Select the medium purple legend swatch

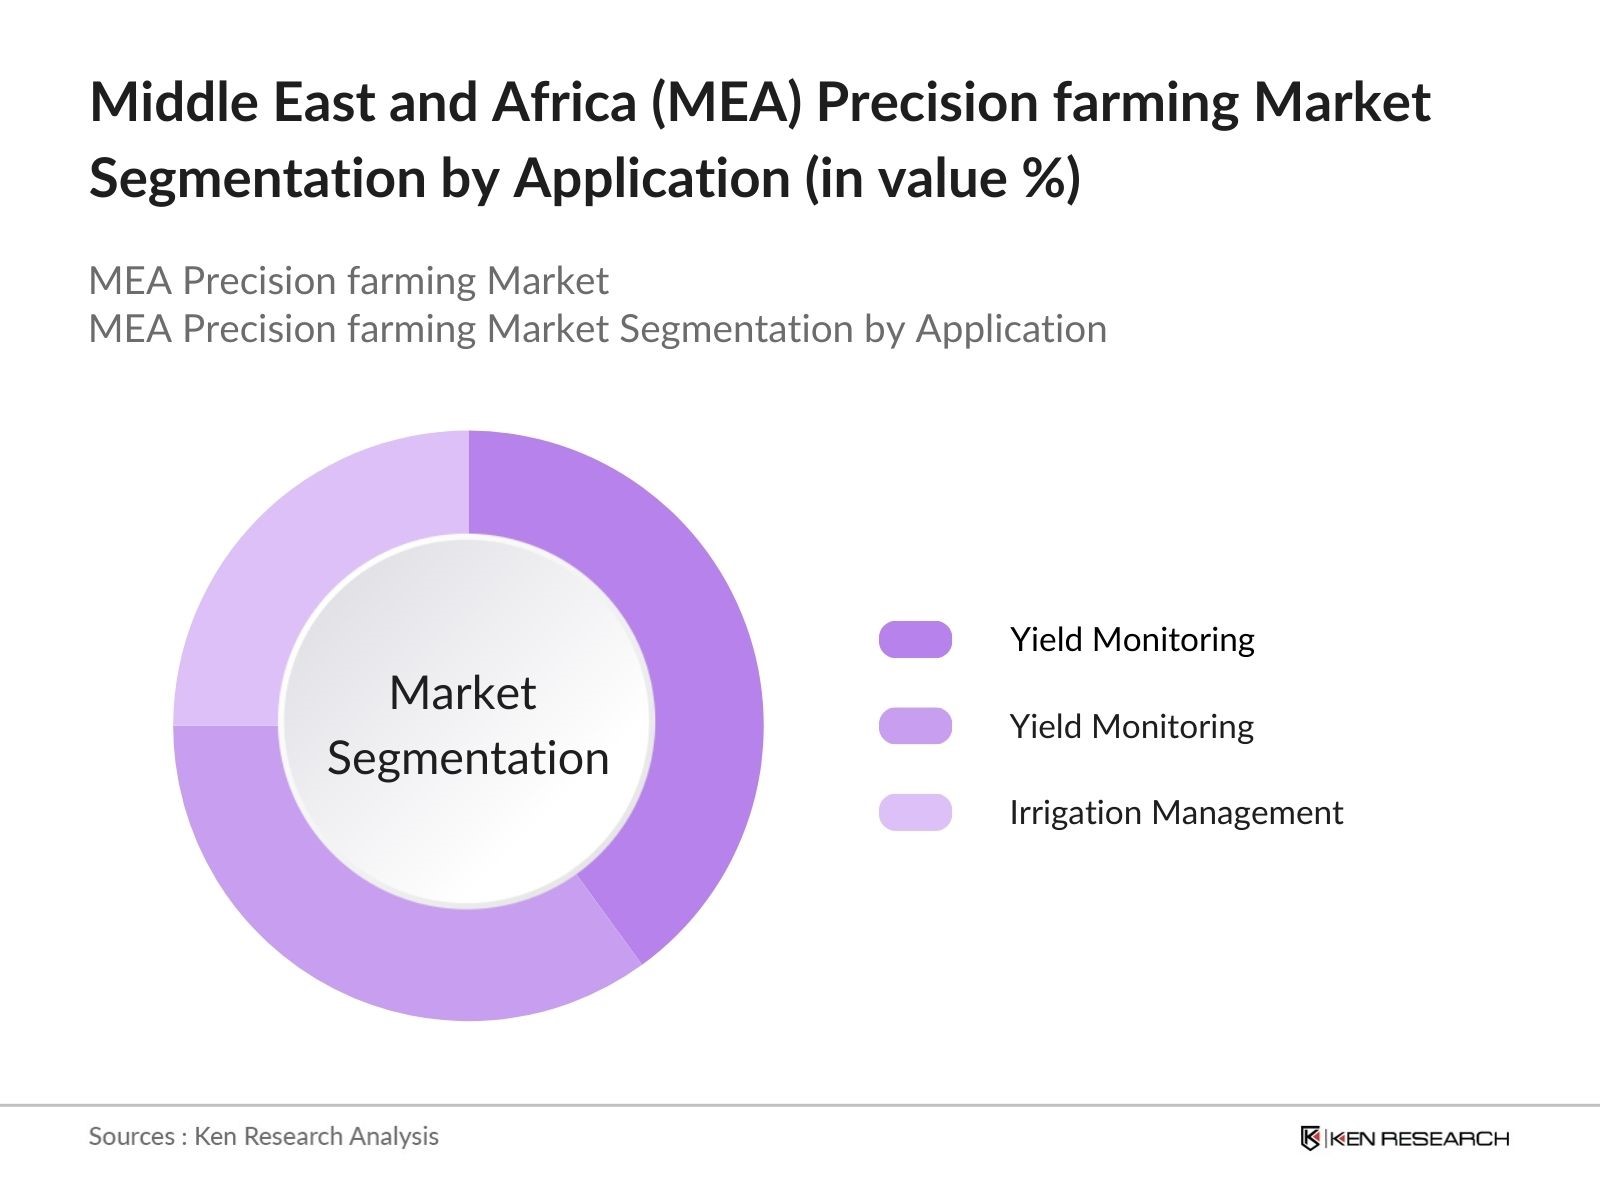[915, 726]
